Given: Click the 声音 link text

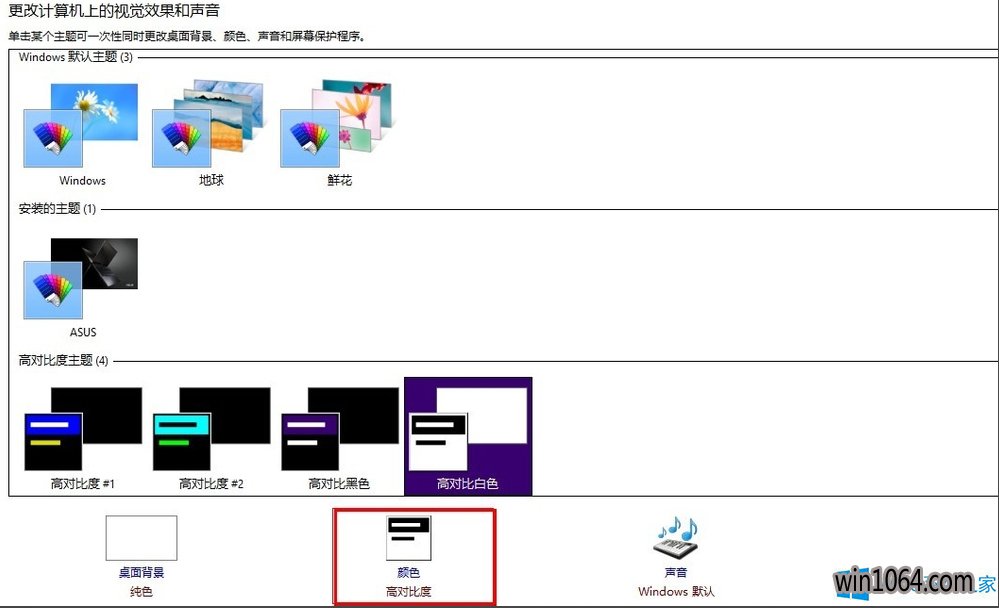Looking at the screenshot, I should (676, 572).
